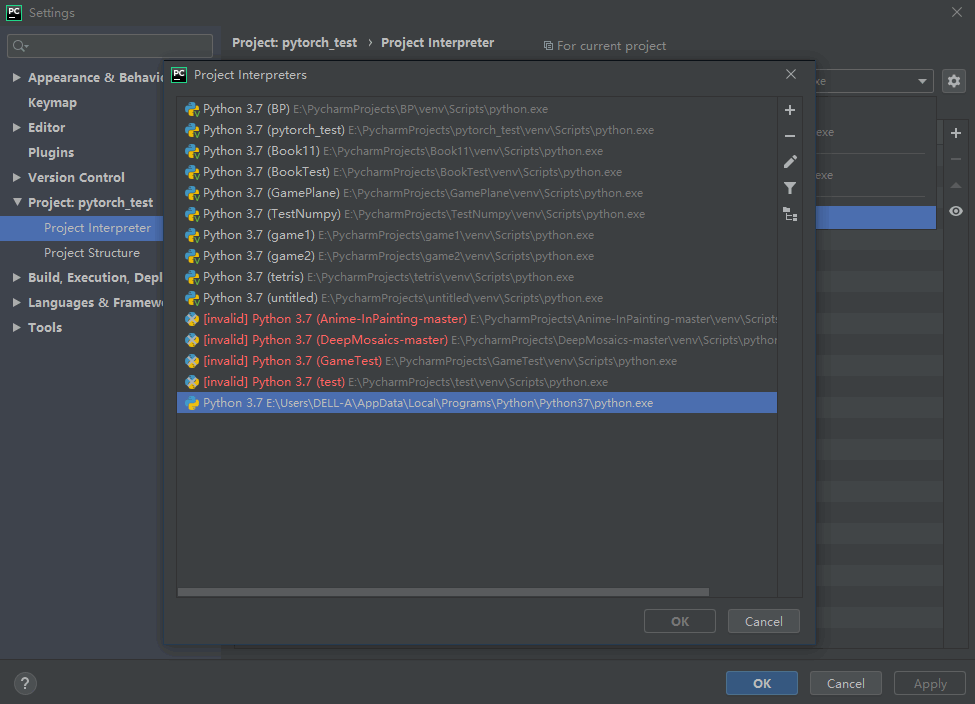Screen dimensions: 975x704
Task: Open the gear menu next to the interpreter dropdown
Action: click(954, 81)
